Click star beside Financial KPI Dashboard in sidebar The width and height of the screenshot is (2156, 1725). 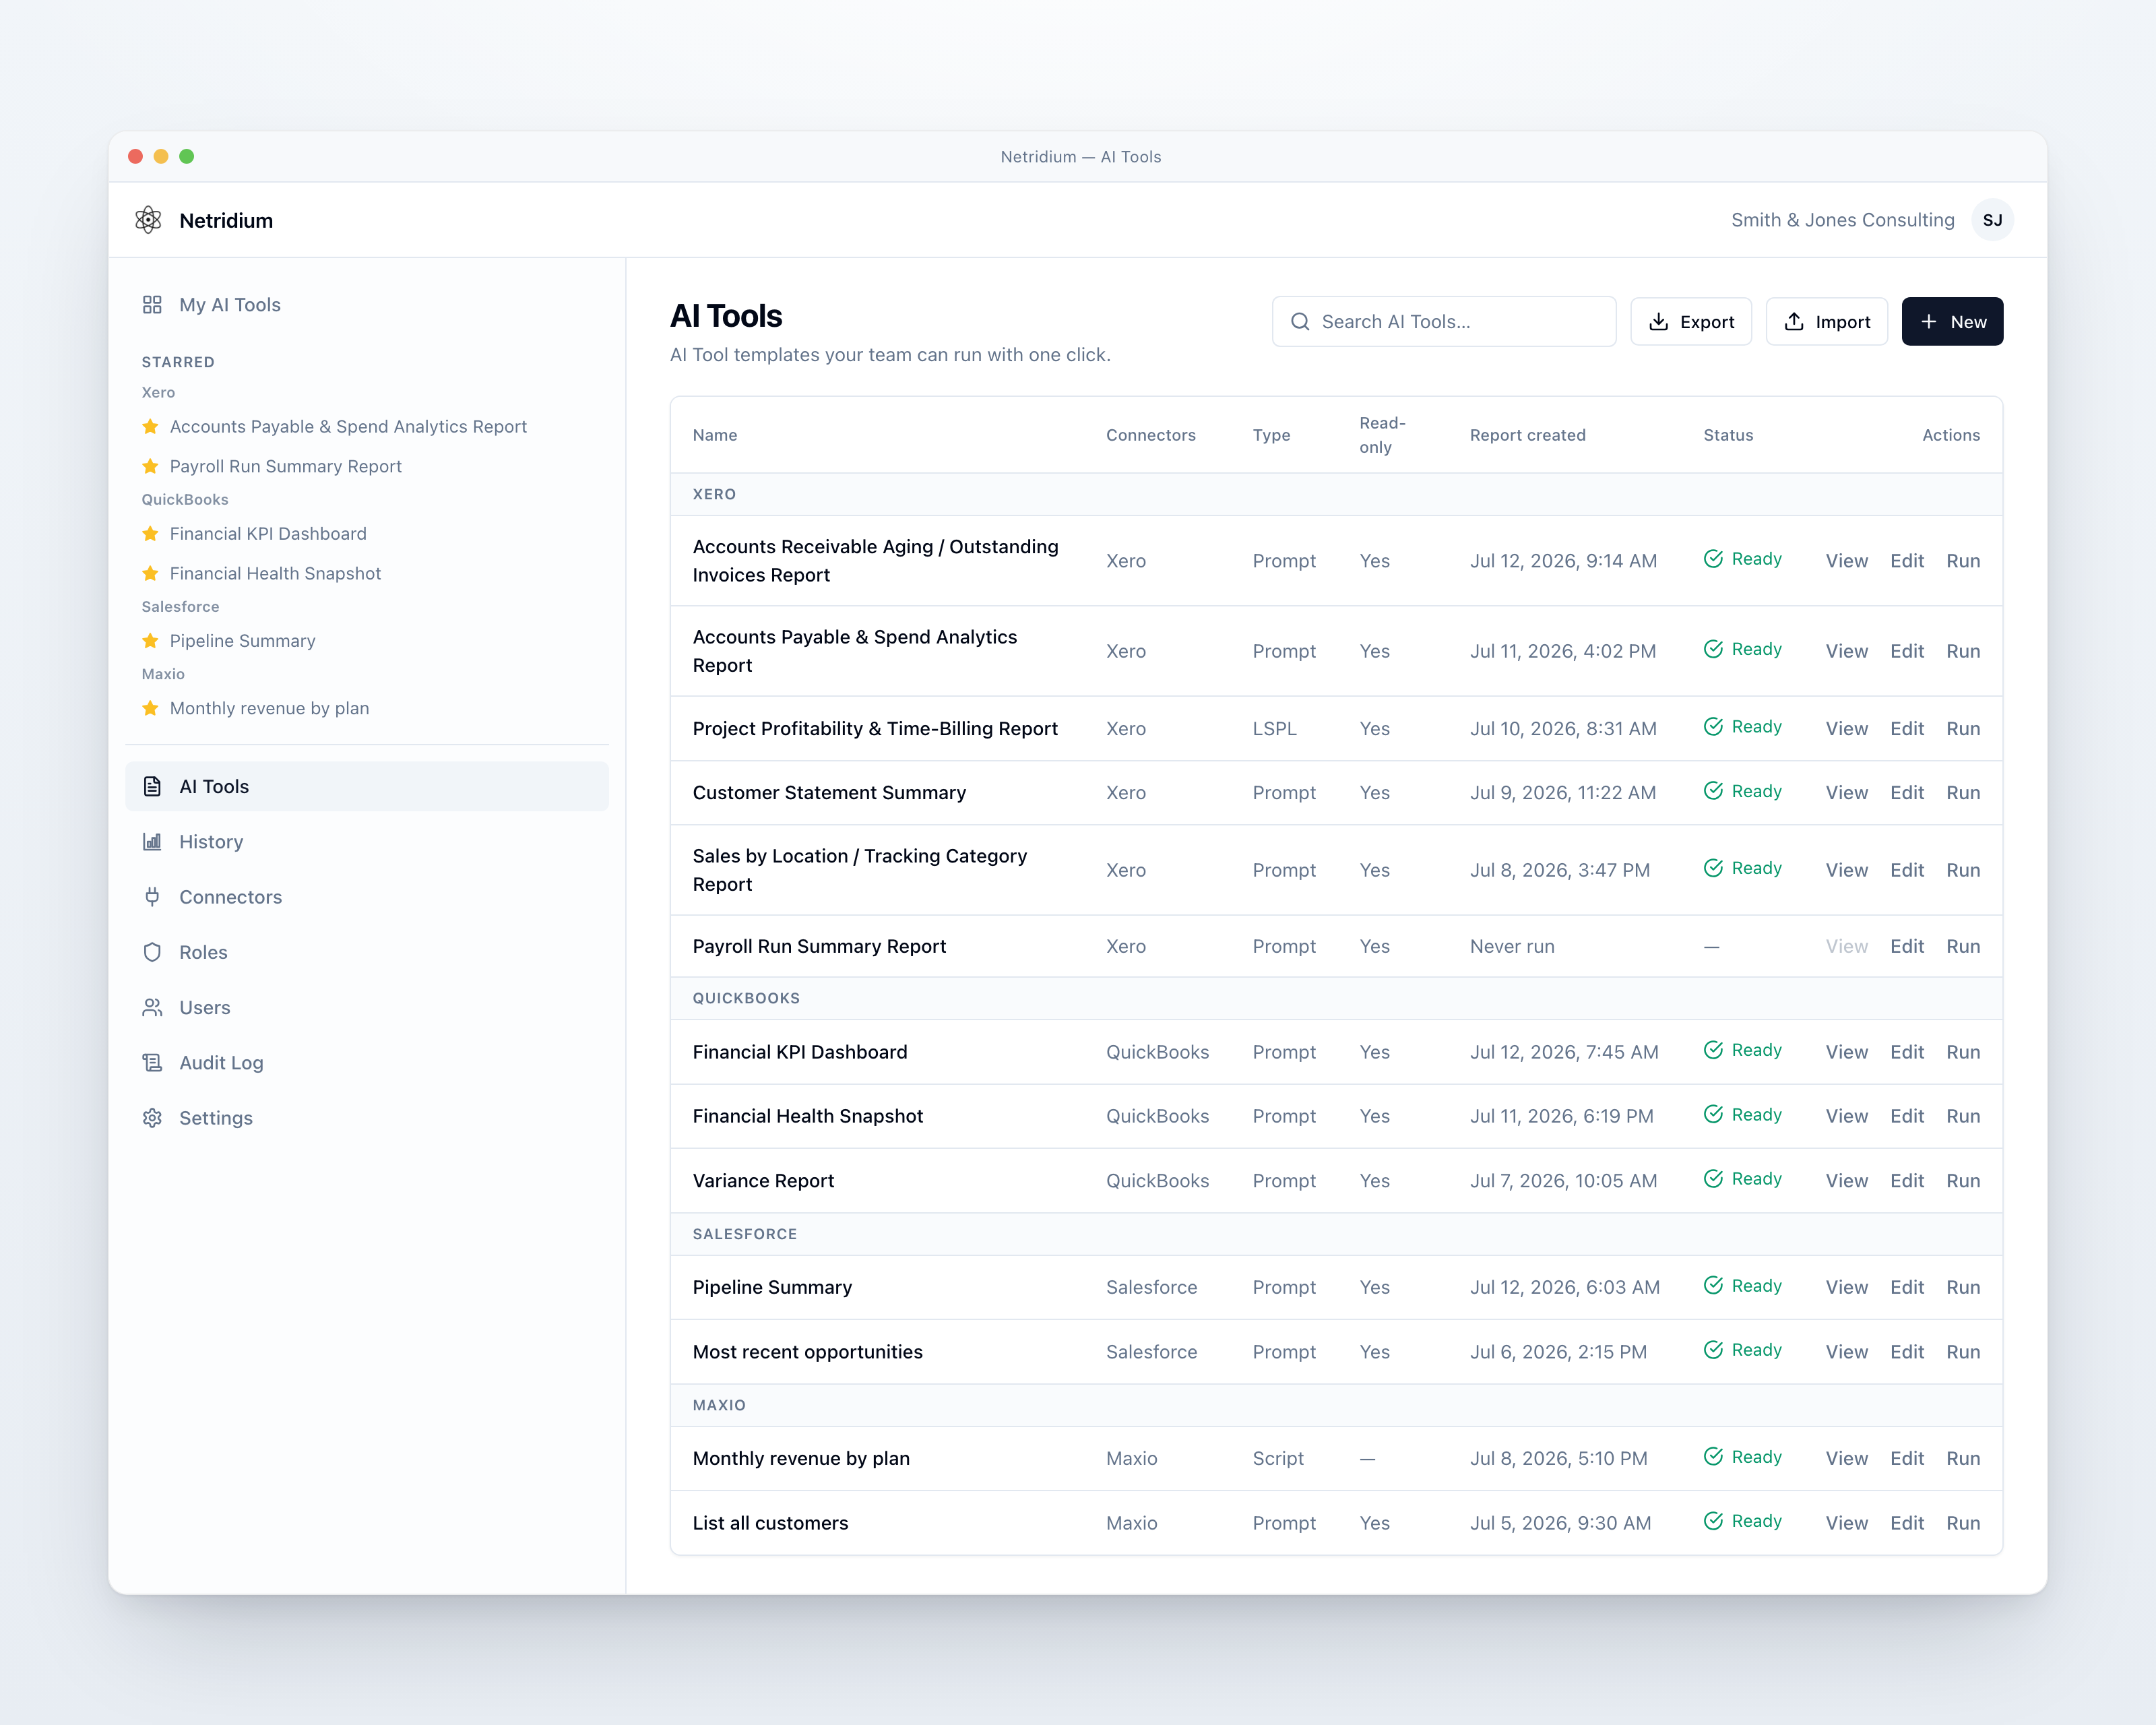click(x=150, y=534)
